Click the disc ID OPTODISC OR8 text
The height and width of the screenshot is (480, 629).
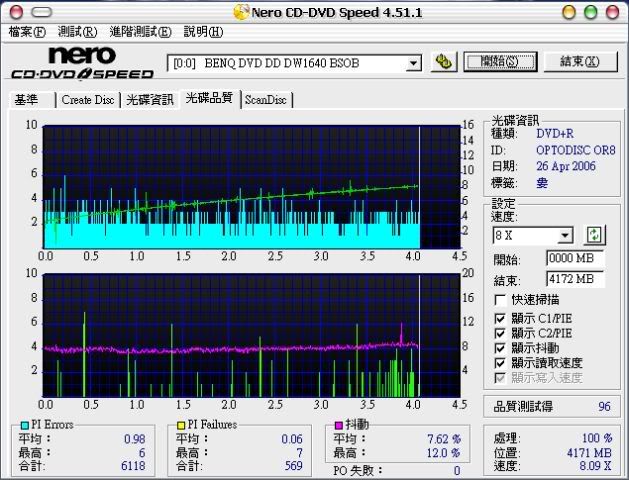click(x=576, y=150)
